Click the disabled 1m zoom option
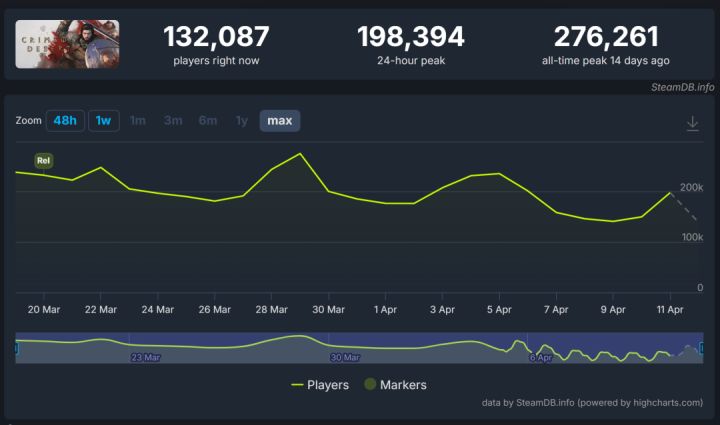This screenshot has width=720, height=425. tap(138, 121)
